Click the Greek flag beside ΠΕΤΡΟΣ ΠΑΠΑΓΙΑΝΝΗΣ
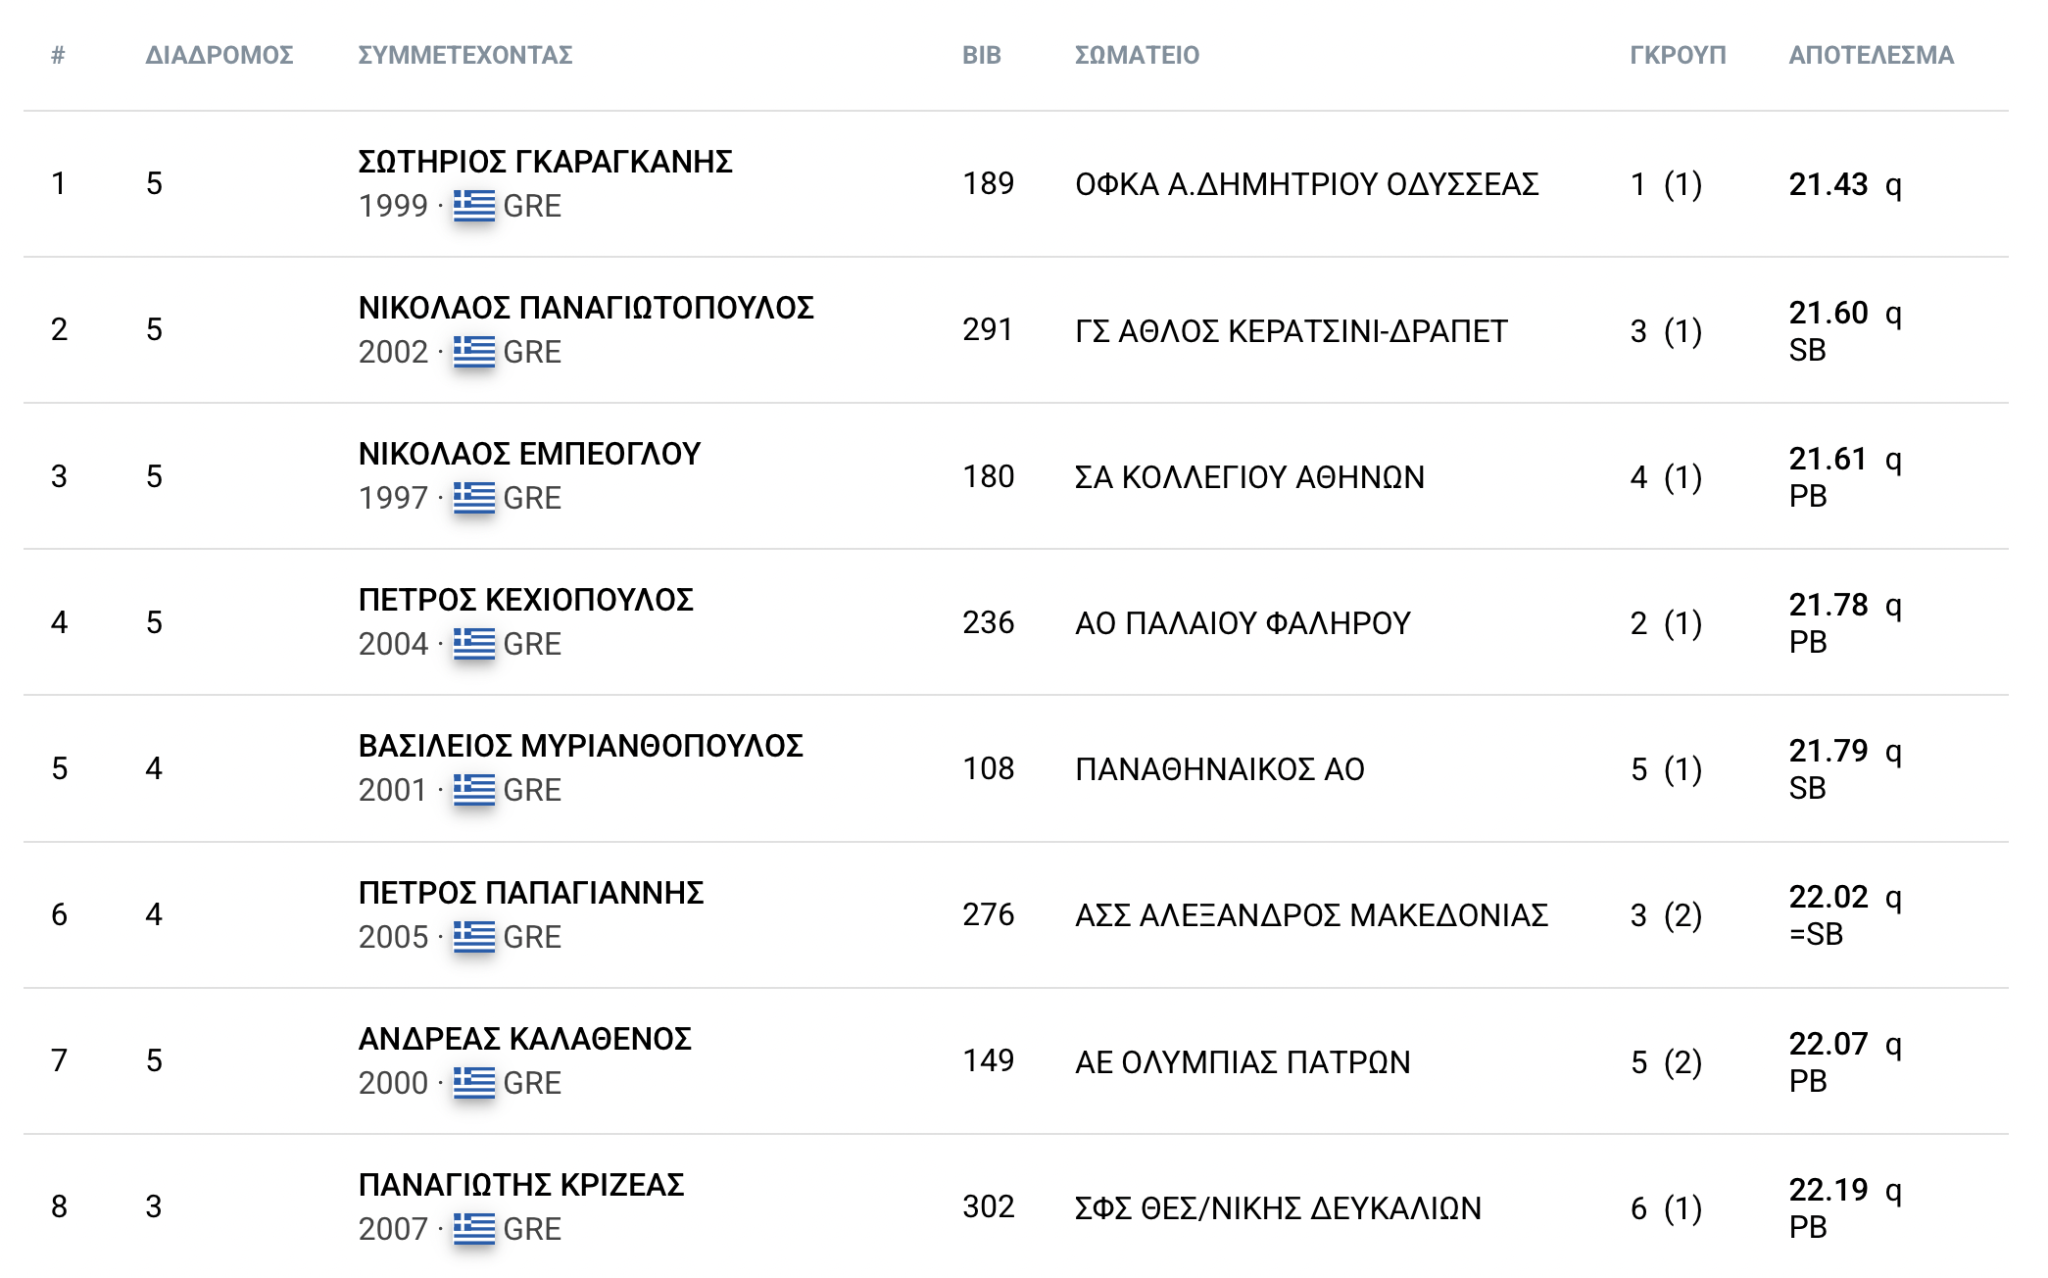The width and height of the screenshot is (2048, 1278). pos(474,936)
